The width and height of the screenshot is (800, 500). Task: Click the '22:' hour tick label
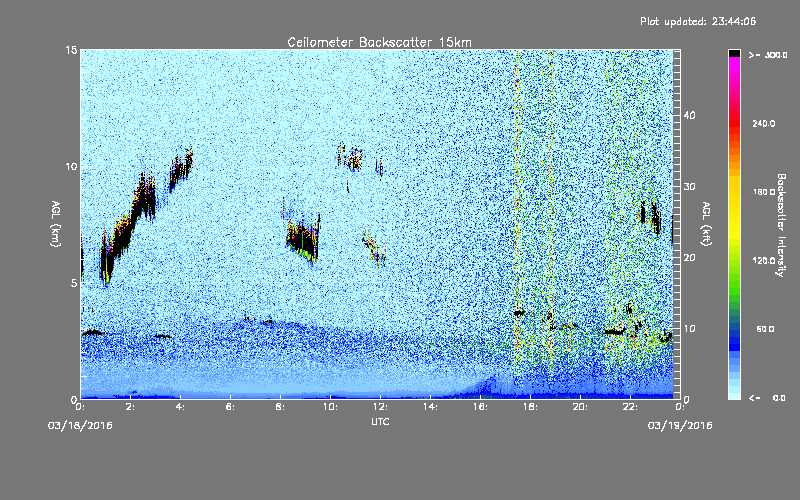(x=631, y=407)
